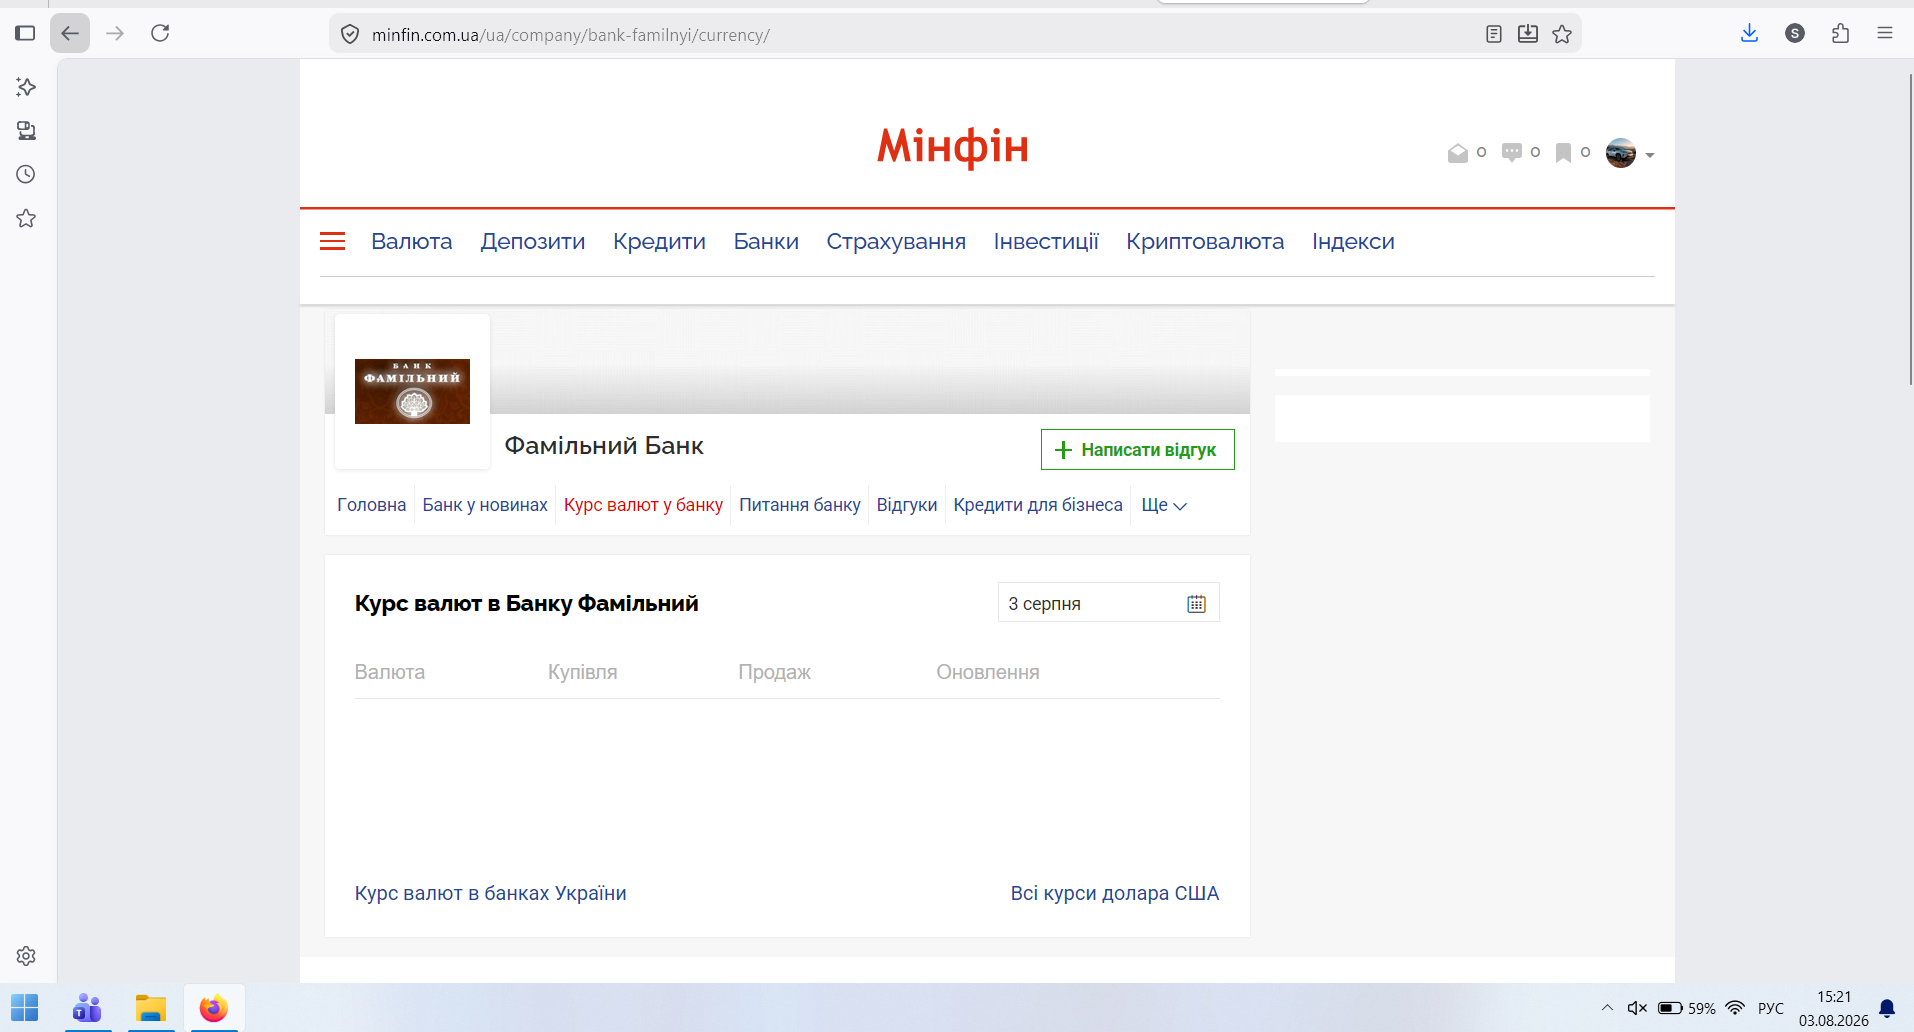Go back to the previous page

click(70, 33)
